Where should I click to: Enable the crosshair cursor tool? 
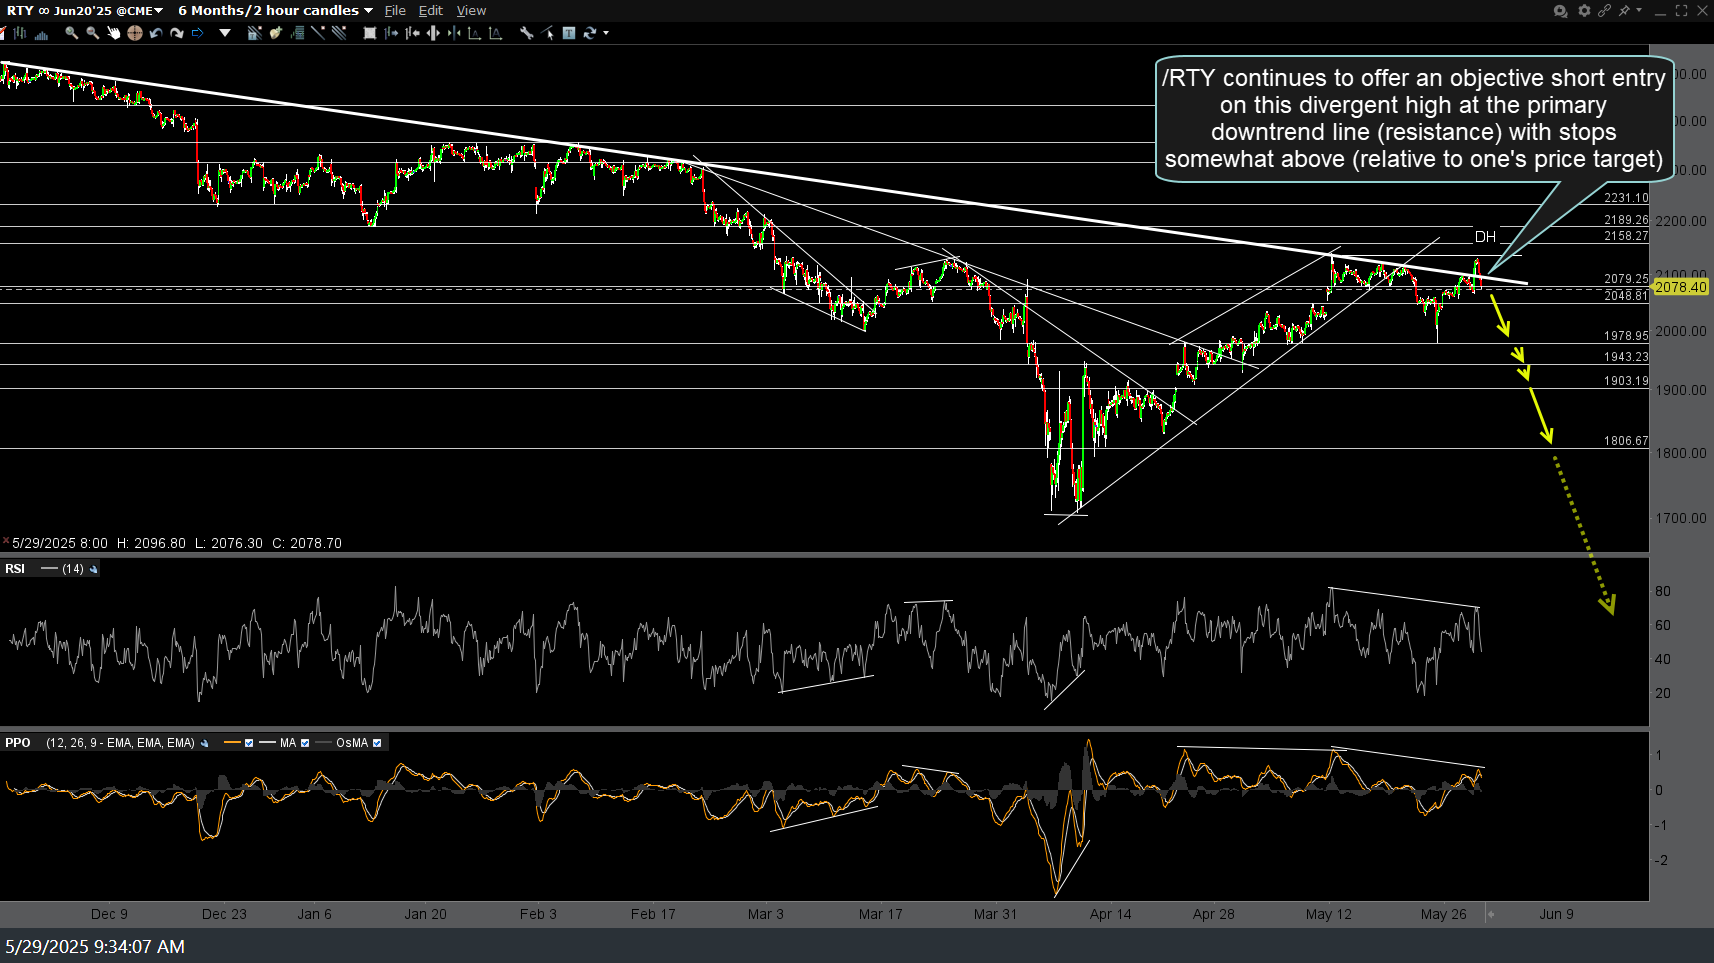click(x=135, y=33)
